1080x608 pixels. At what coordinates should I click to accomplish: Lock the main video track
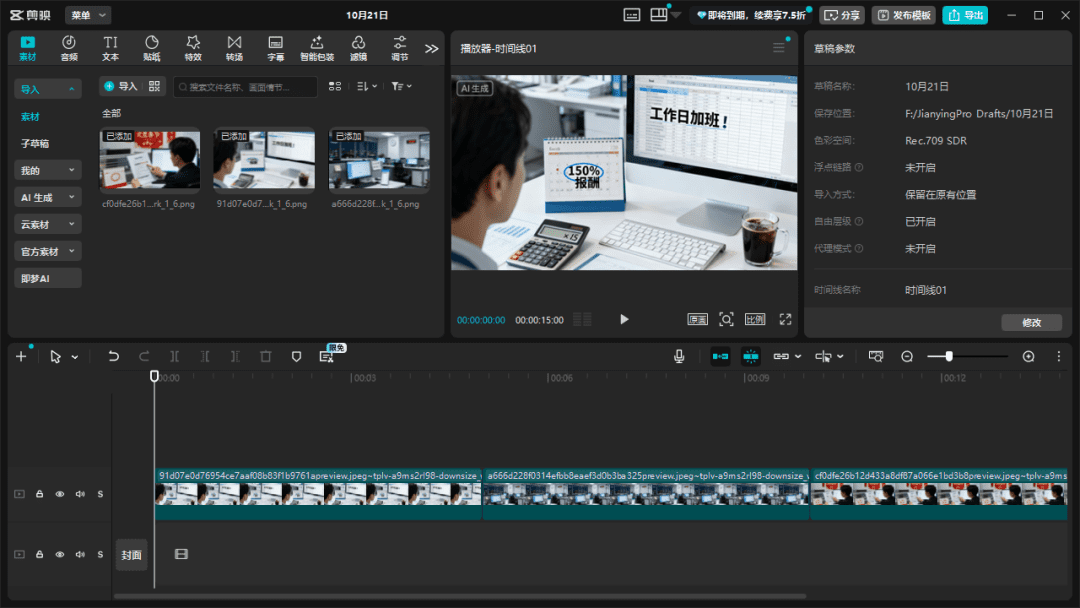40,494
